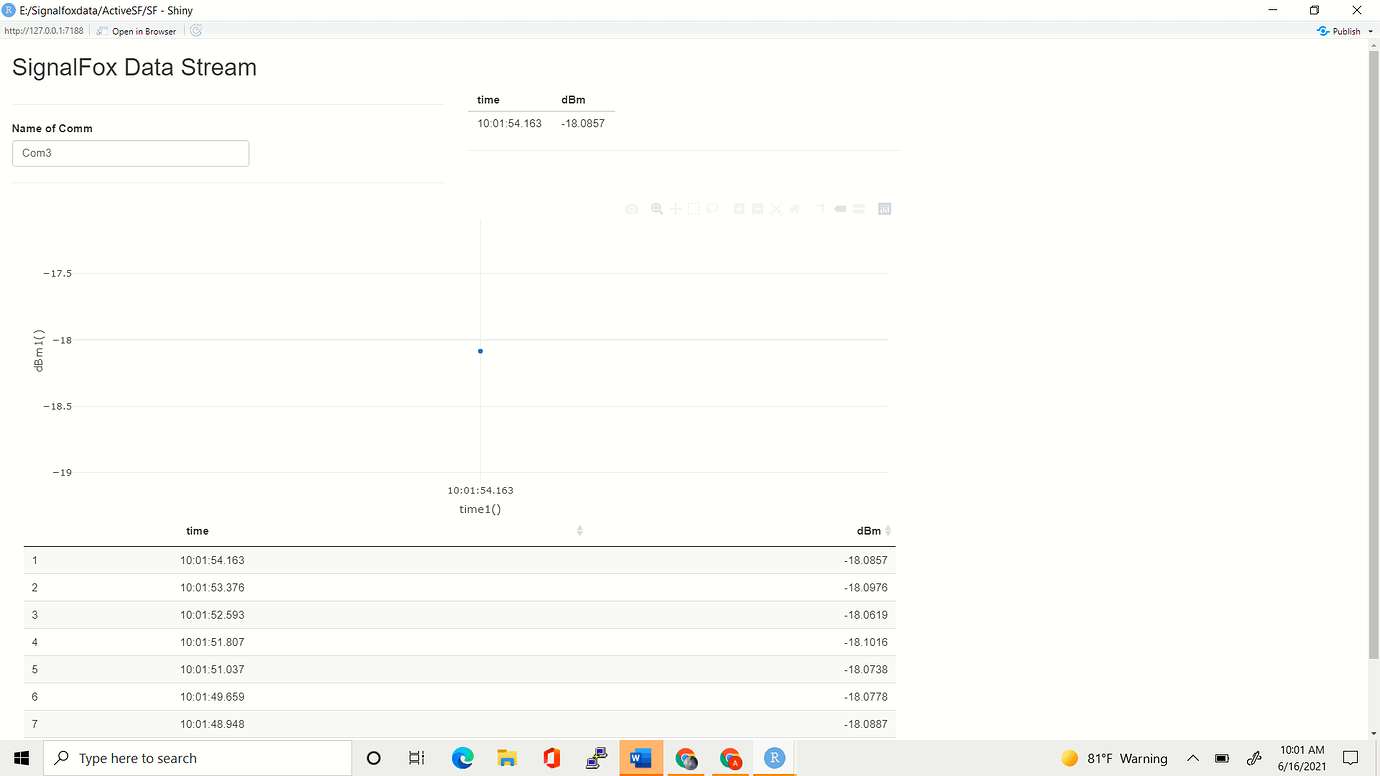Choose the Lasso Select tool
Screen dimensions: 1380x776
coord(711,208)
